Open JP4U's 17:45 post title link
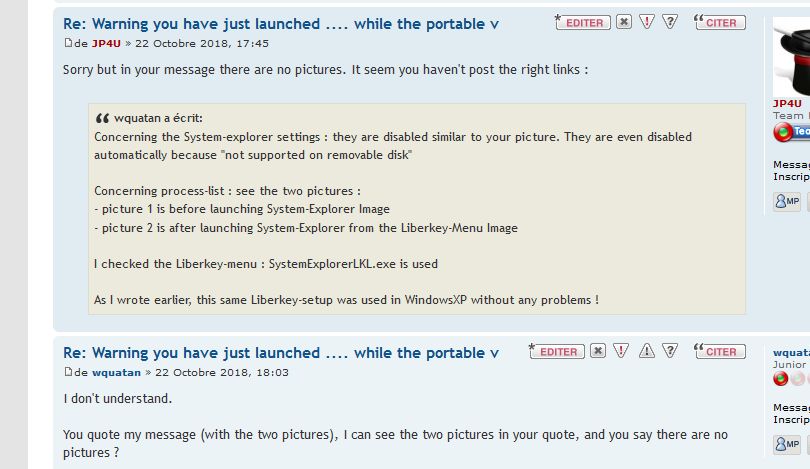Image resolution: width=810 pixels, height=469 pixels. (281, 24)
